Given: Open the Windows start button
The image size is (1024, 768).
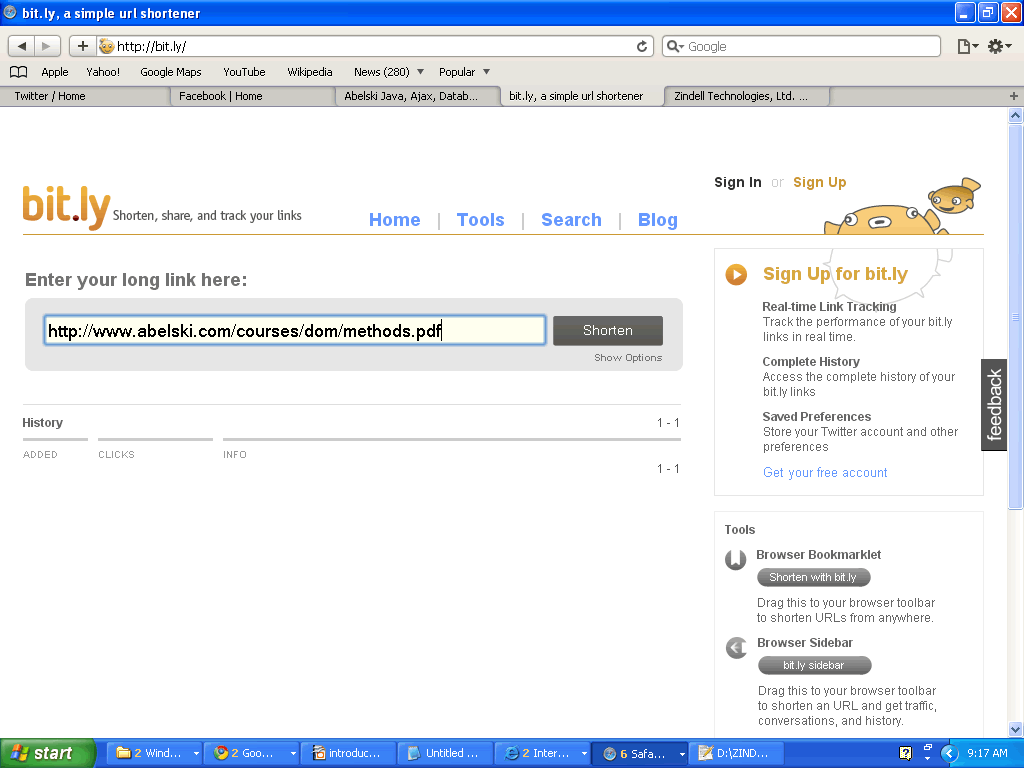Looking at the screenshot, I should pyautogui.click(x=48, y=753).
